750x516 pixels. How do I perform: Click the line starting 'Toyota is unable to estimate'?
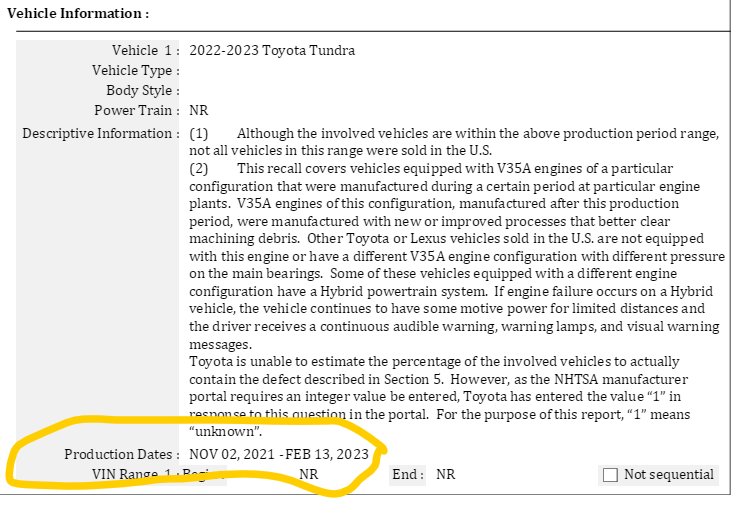[434, 362]
